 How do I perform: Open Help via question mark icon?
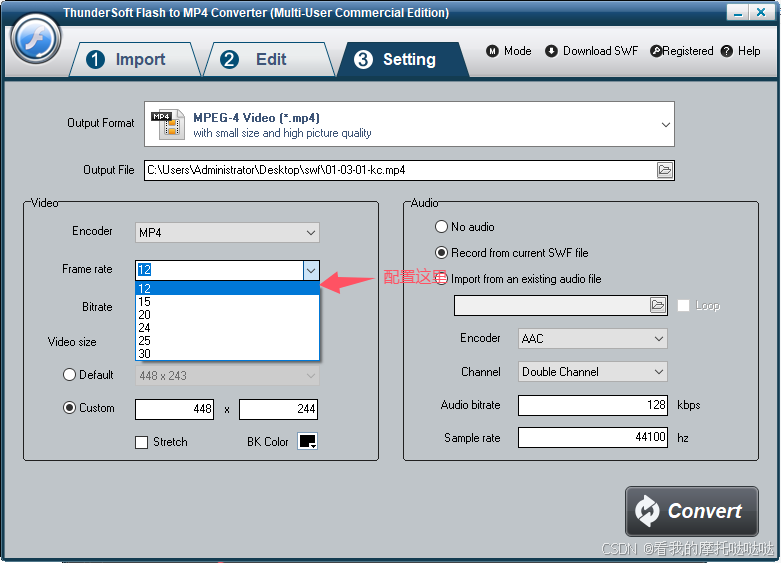coord(727,51)
